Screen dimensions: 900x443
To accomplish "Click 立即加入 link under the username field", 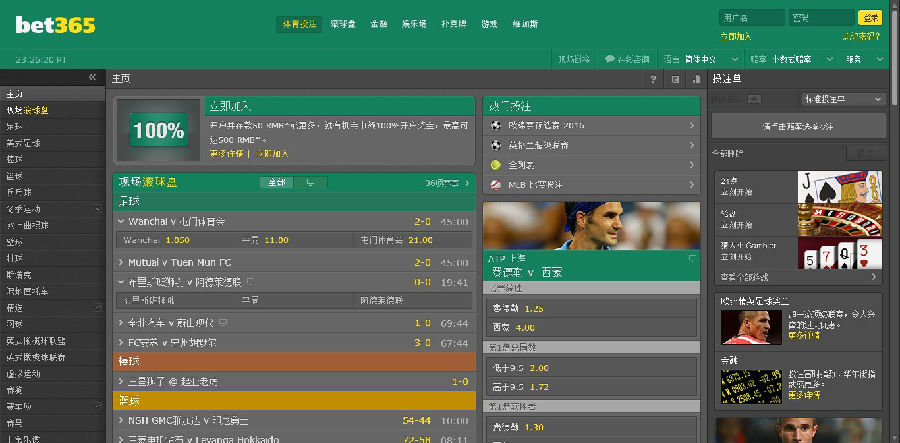I will [736, 36].
